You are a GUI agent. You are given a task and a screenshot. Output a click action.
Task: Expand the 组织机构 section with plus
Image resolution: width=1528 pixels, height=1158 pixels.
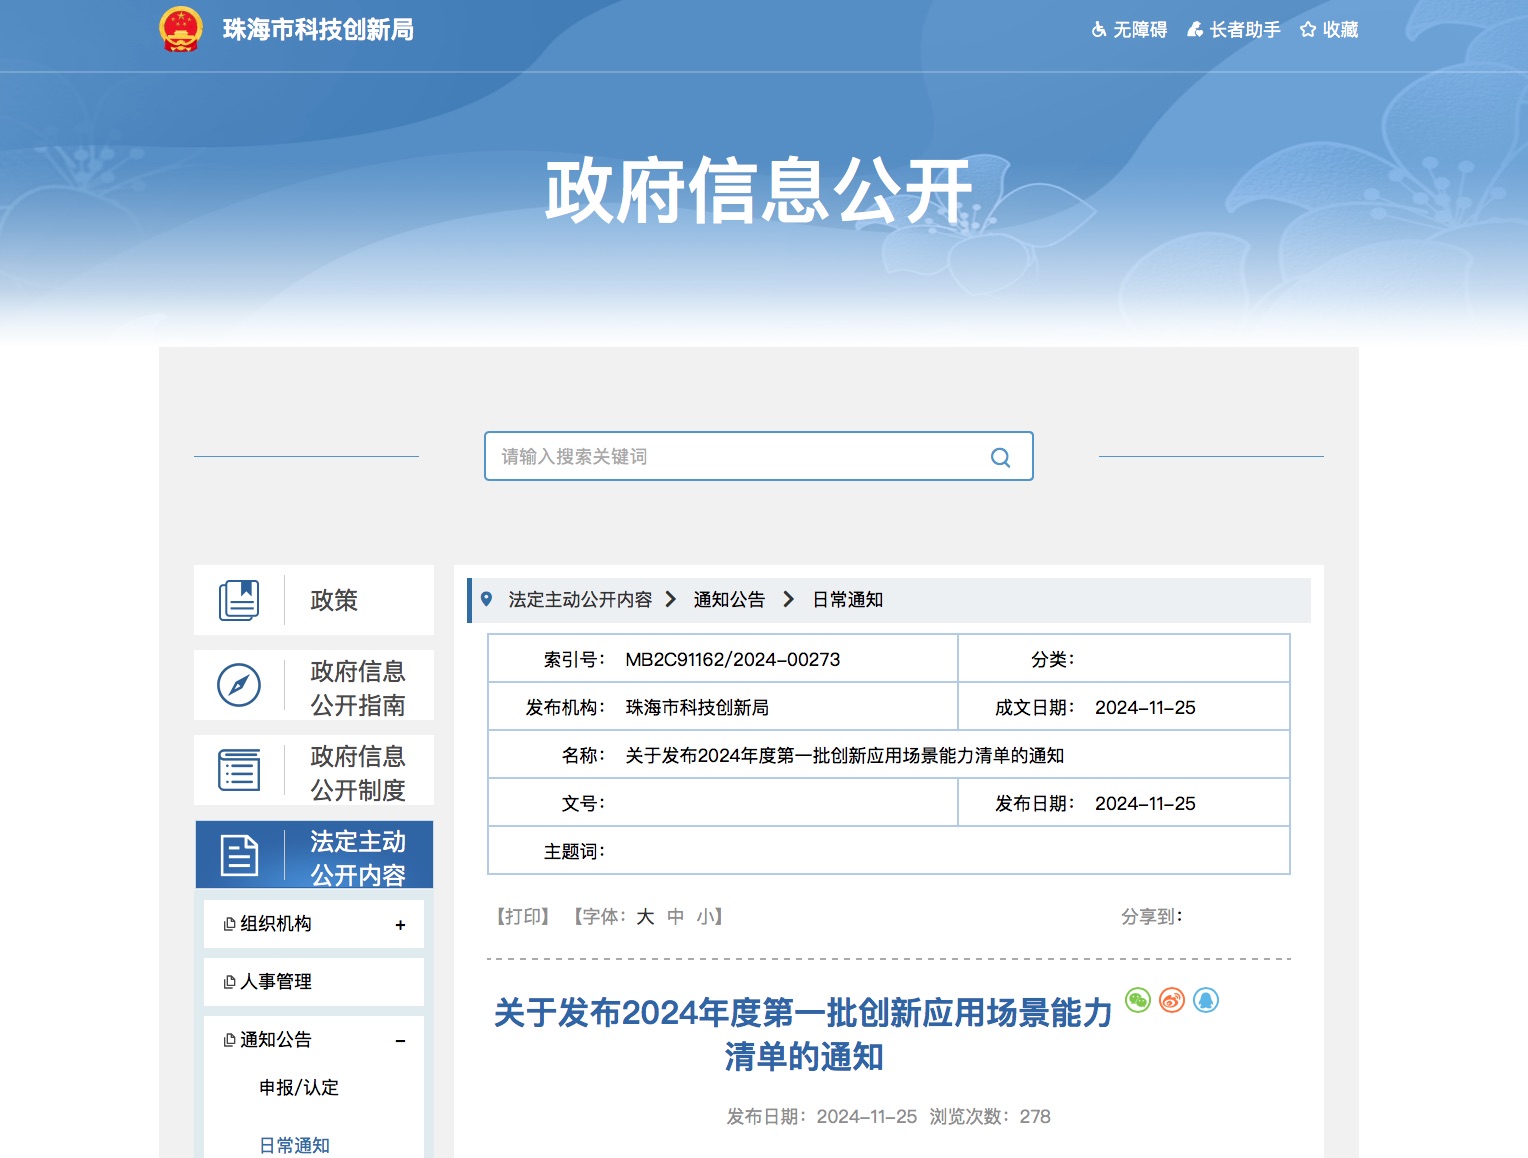(400, 925)
